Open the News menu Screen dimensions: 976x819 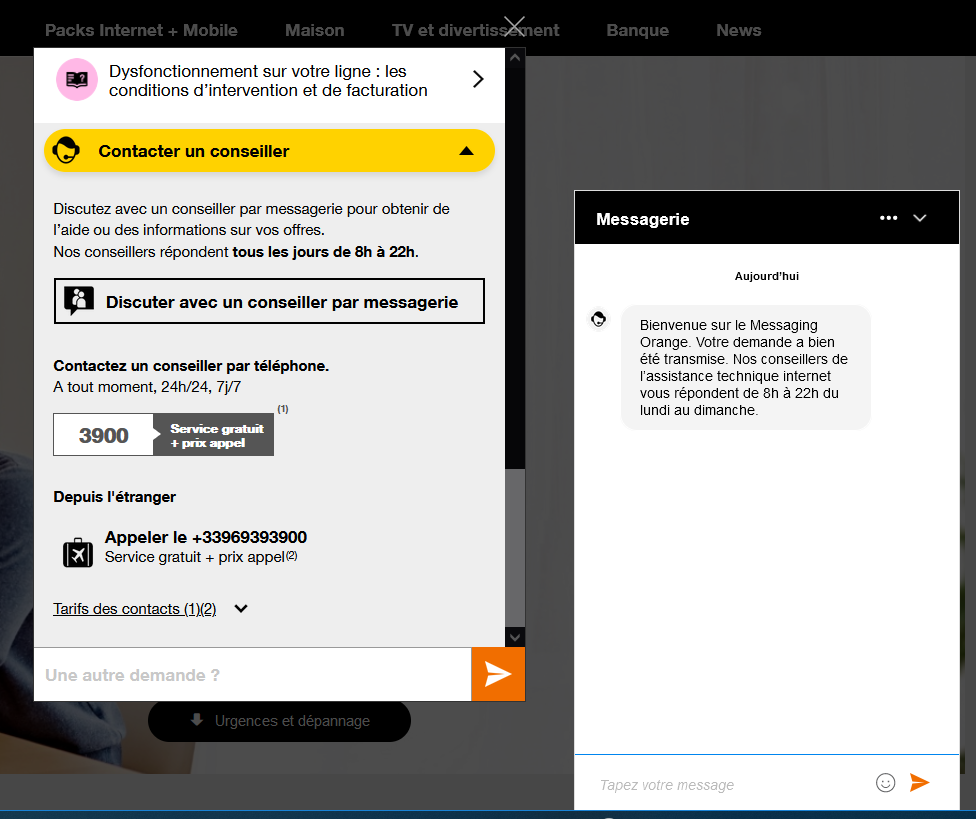(738, 30)
